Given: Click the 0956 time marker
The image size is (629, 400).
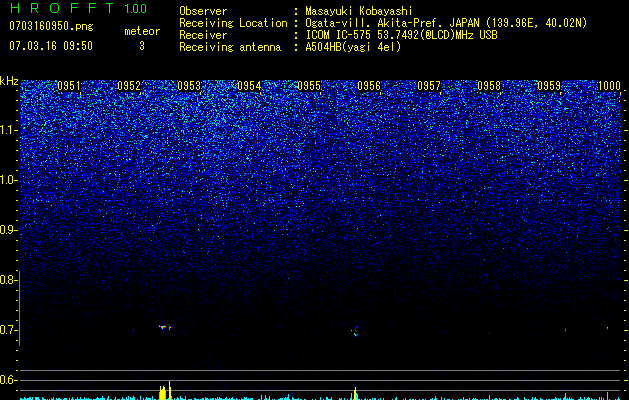Looking at the screenshot, I should click(369, 86).
